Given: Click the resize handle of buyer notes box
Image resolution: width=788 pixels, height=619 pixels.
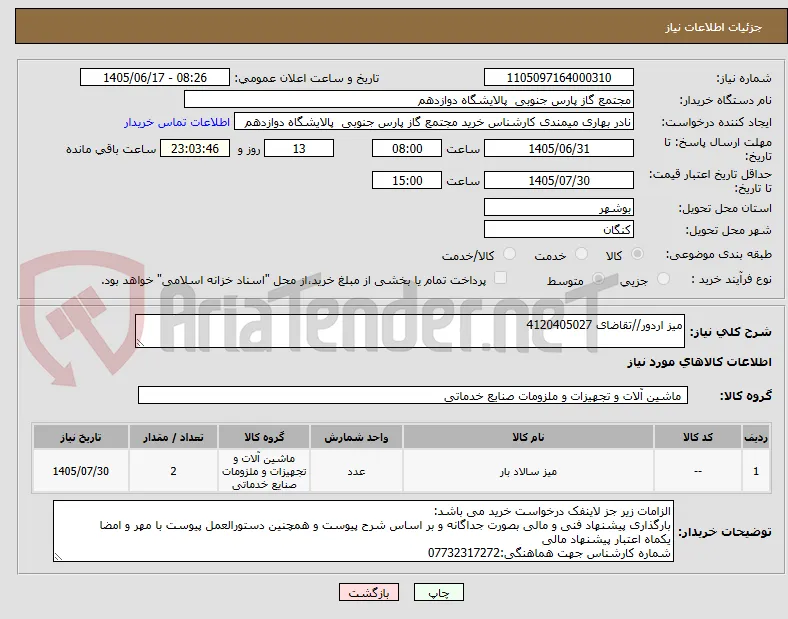Looking at the screenshot, I should pos(58,557).
